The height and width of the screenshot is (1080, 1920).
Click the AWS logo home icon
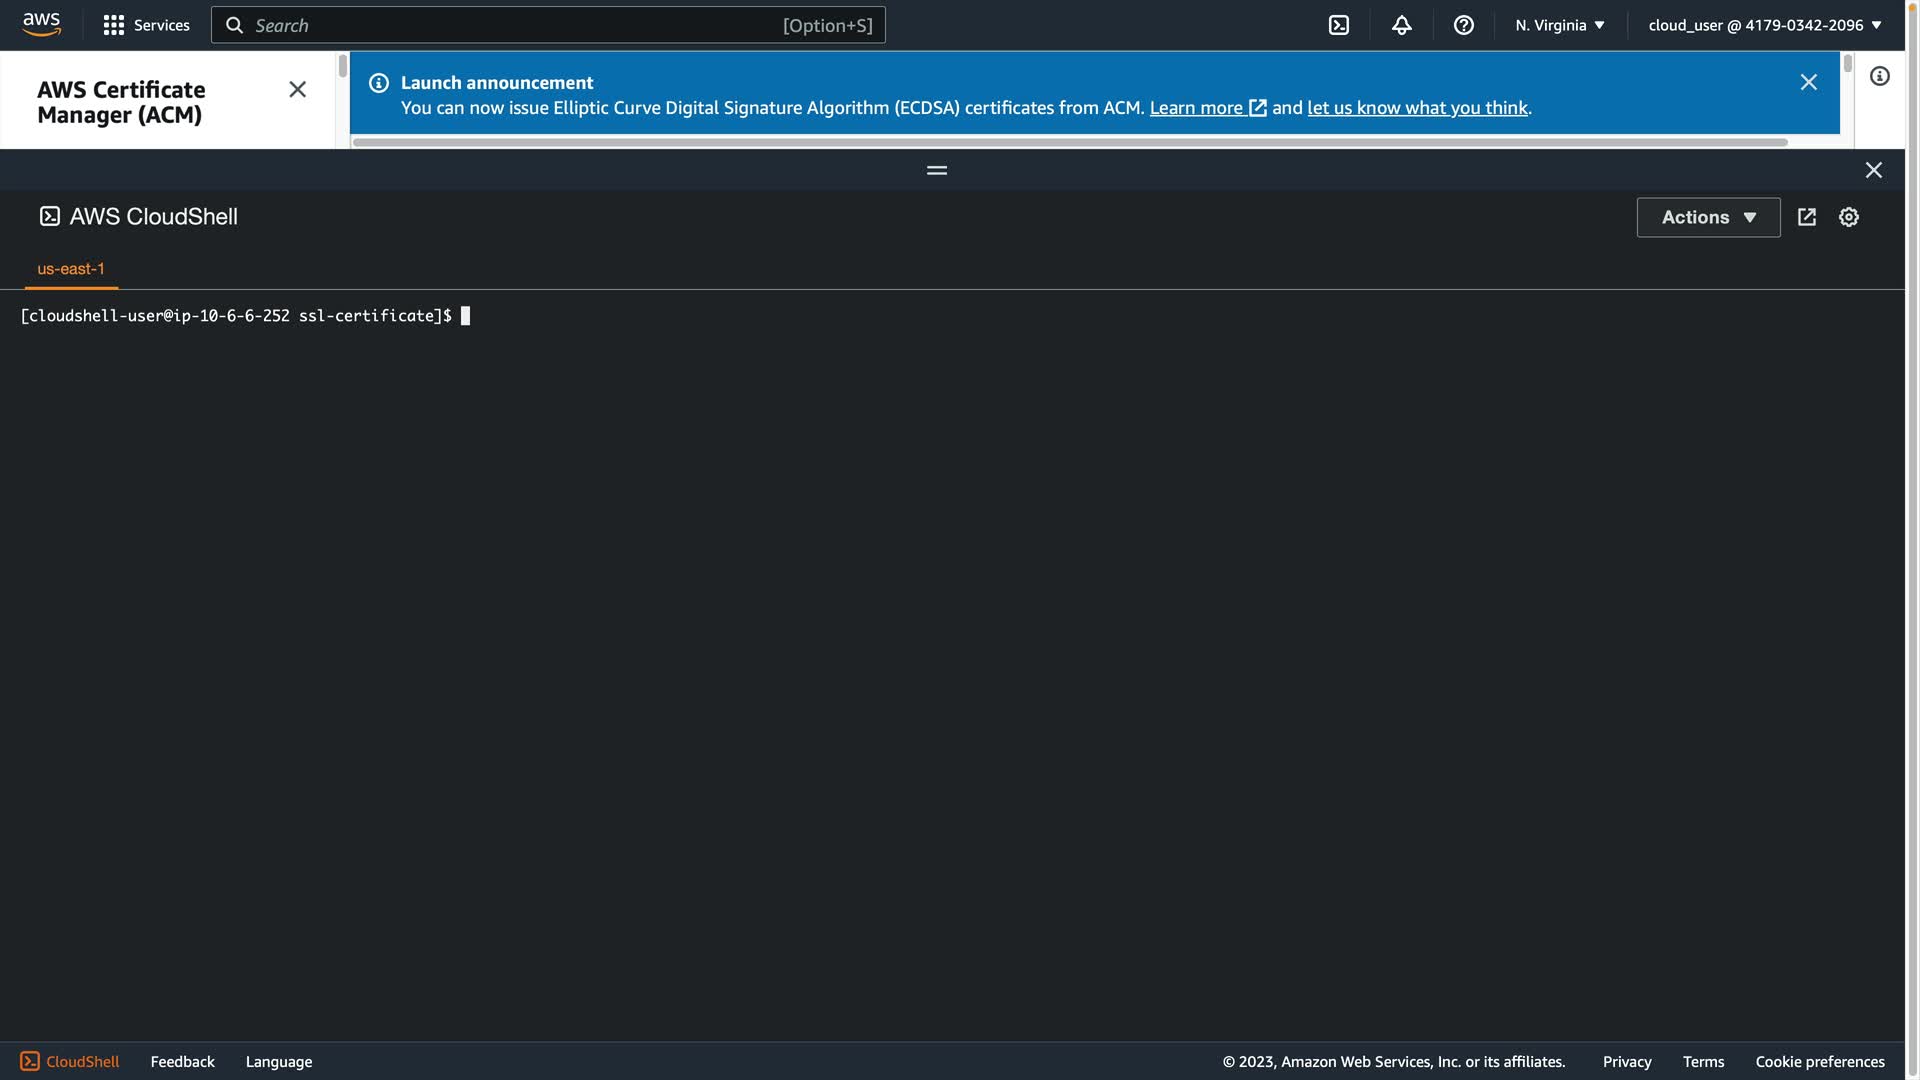pyautogui.click(x=42, y=25)
